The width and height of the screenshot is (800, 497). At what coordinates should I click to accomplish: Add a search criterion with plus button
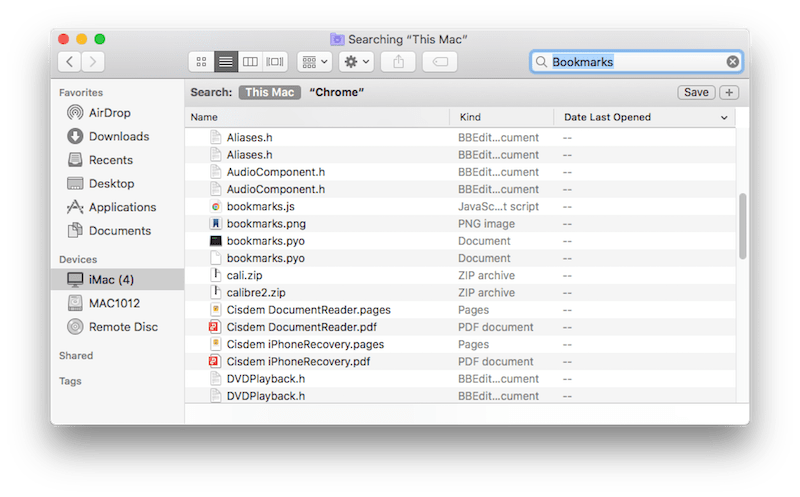pyautogui.click(x=729, y=92)
